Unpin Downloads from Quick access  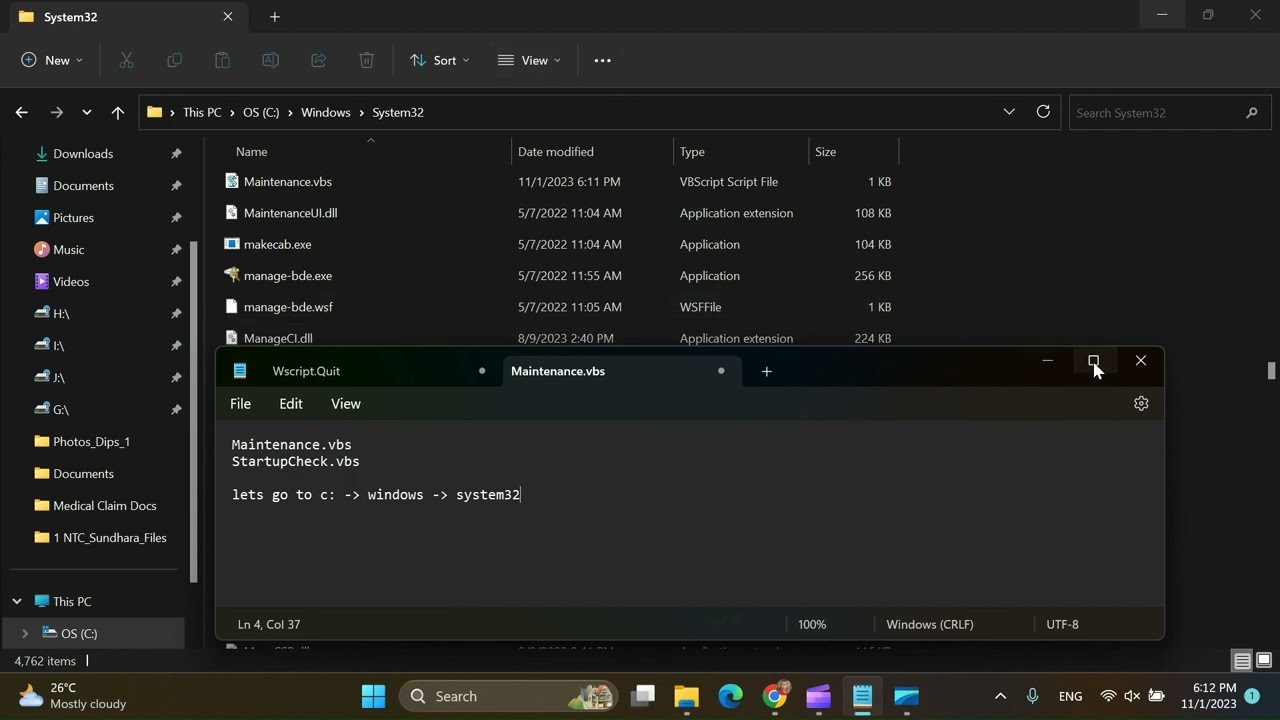click(176, 154)
